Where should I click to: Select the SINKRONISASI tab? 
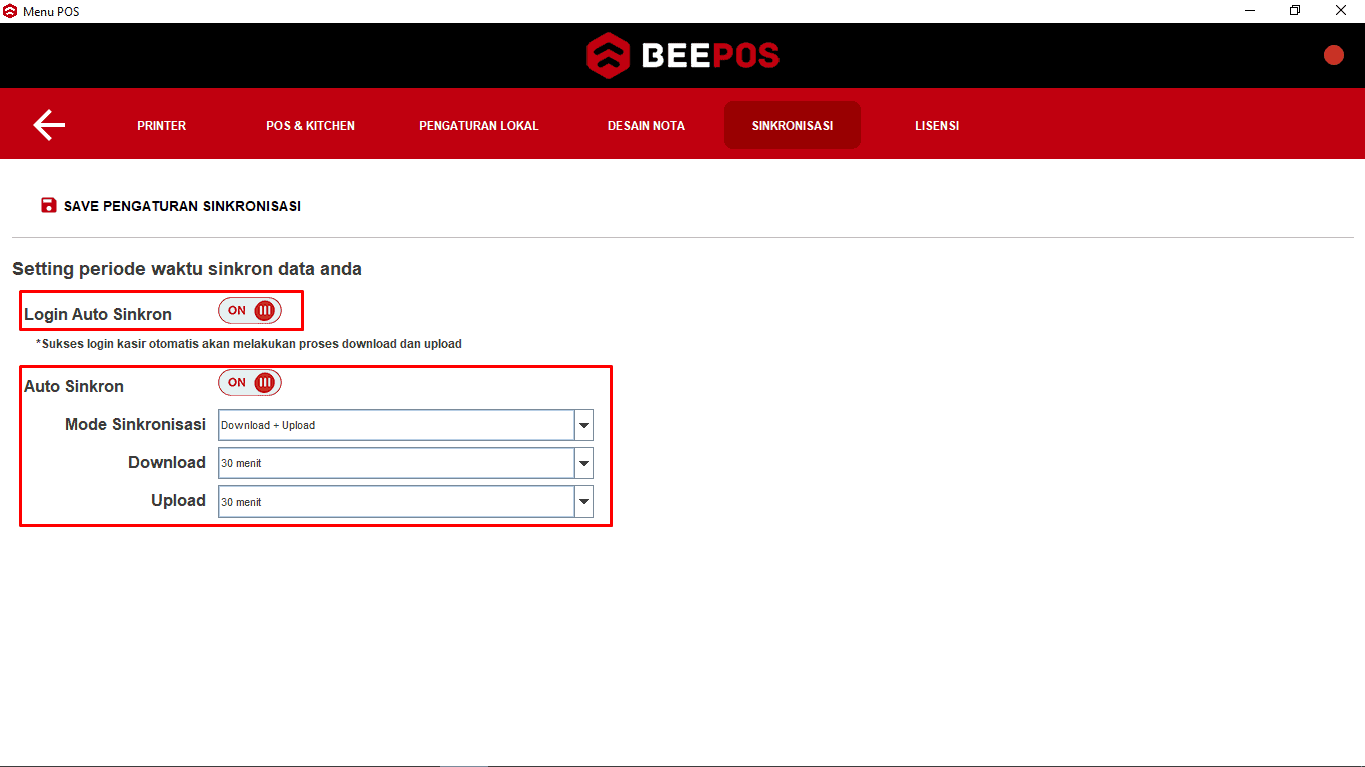click(792, 125)
